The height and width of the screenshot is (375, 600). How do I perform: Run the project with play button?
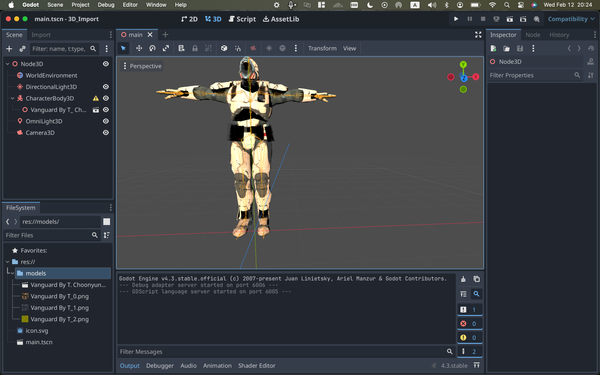coord(456,19)
